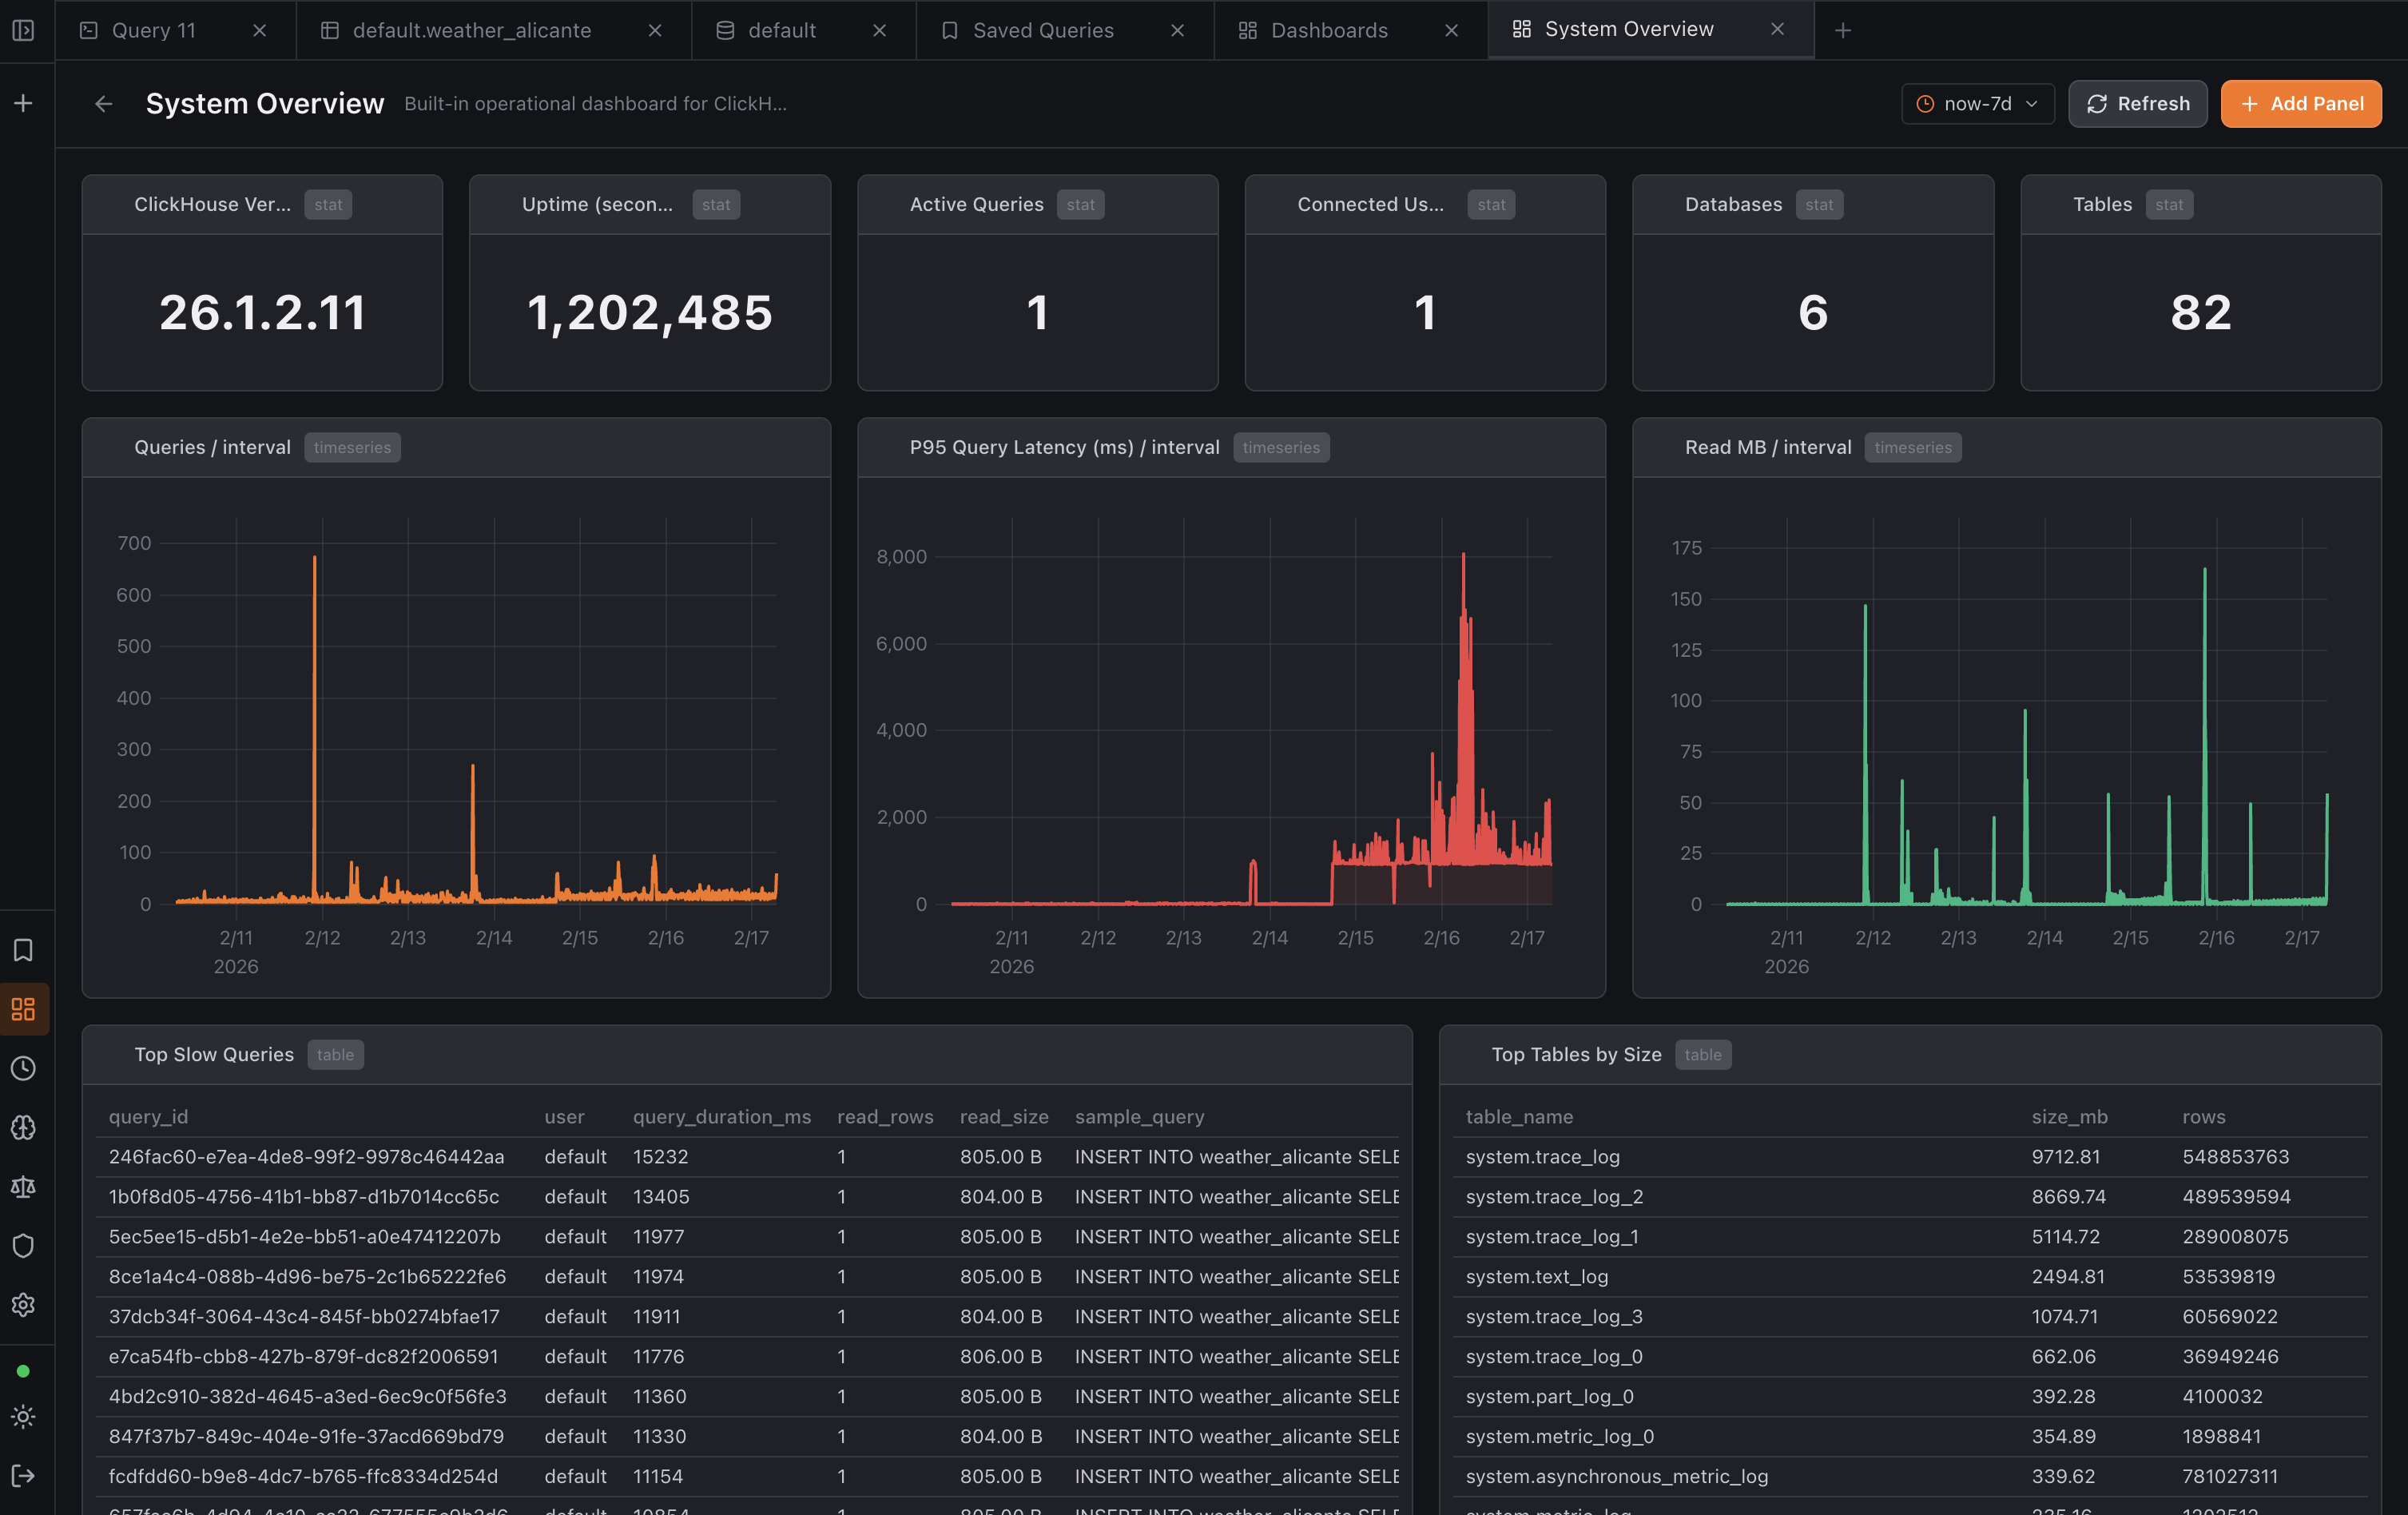Click the Add Panel button
Screen dimensions: 2408x1515
(x=2300, y=103)
